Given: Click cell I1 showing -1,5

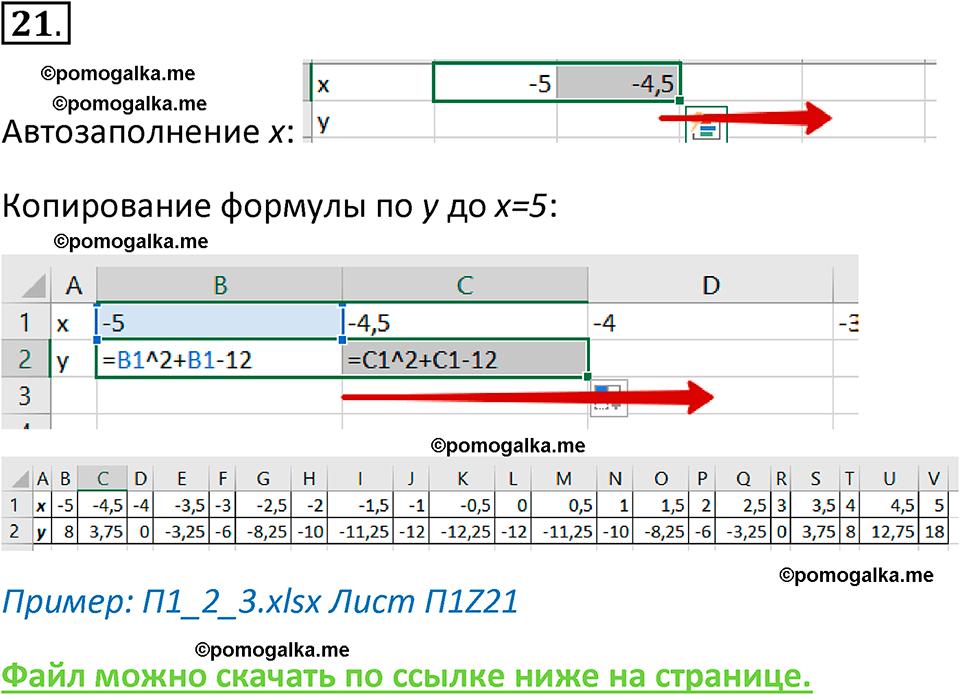Looking at the screenshot, I should 360,505.
